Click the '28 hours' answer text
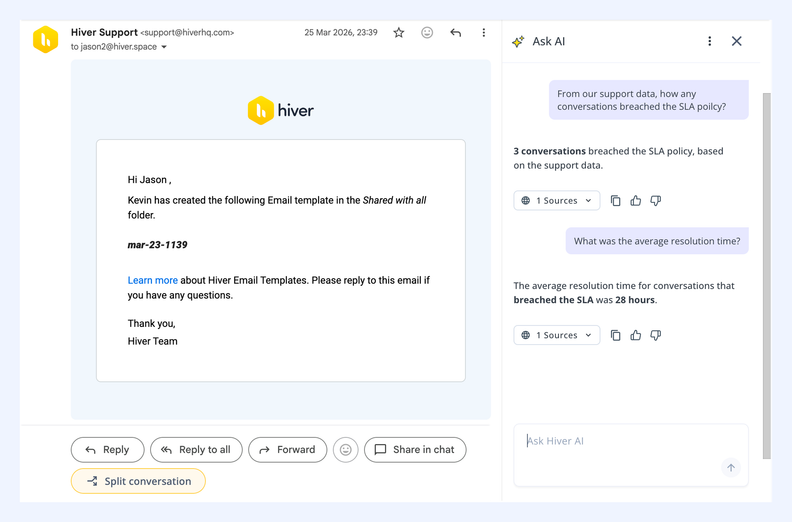Viewport: 792px width, 522px height. 624,293
